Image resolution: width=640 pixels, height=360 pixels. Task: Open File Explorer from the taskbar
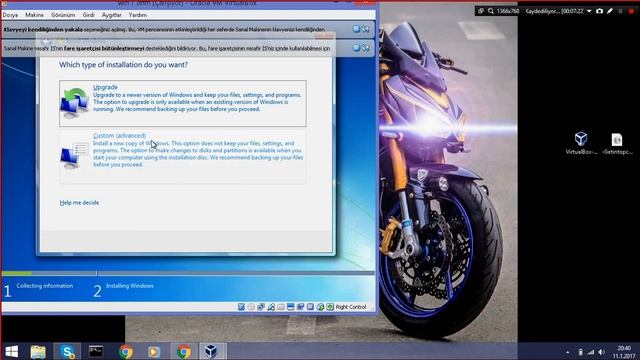38,351
